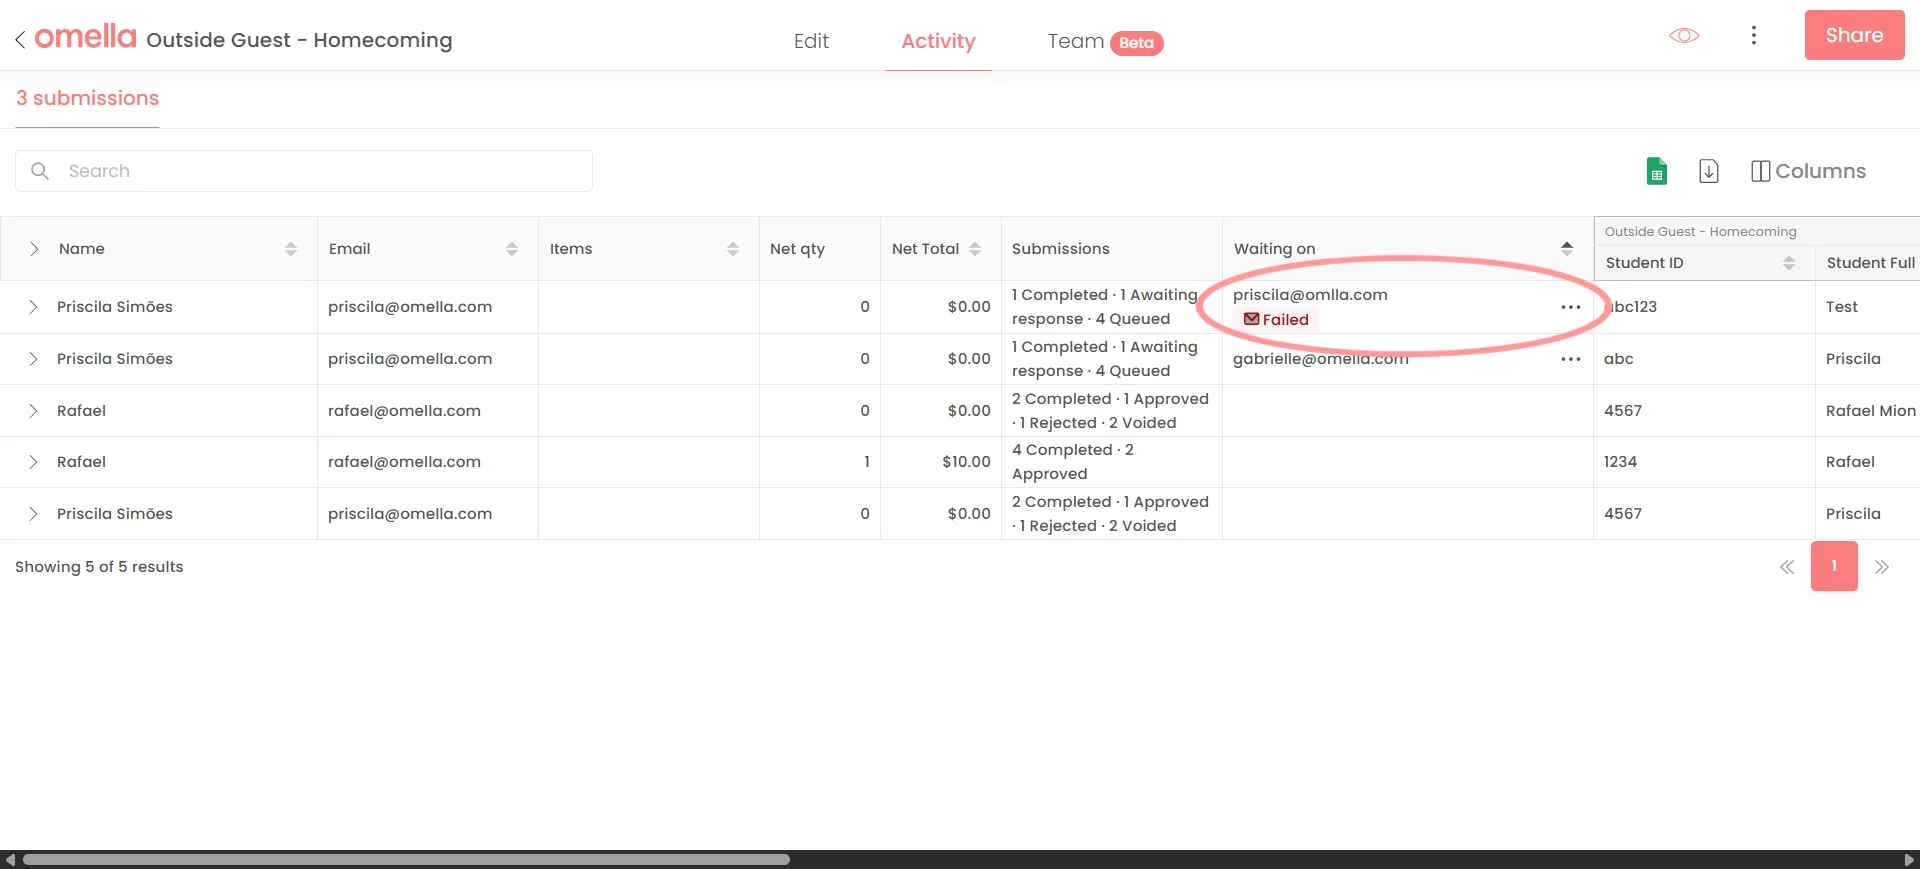Go to the next pages arrow
This screenshot has height=869, width=1920.
(1882, 567)
